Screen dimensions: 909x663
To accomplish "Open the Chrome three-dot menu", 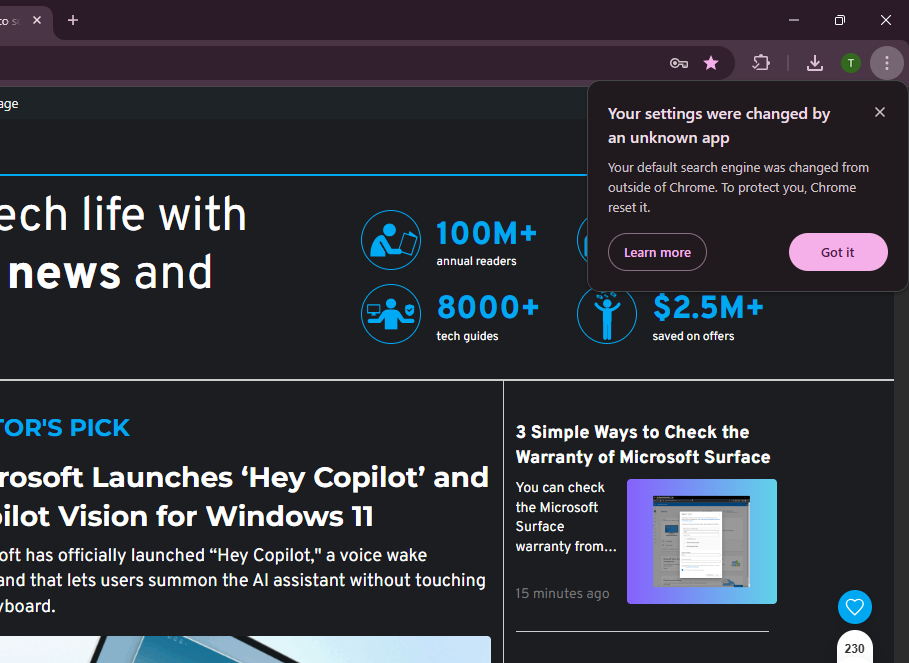I will [886, 63].
